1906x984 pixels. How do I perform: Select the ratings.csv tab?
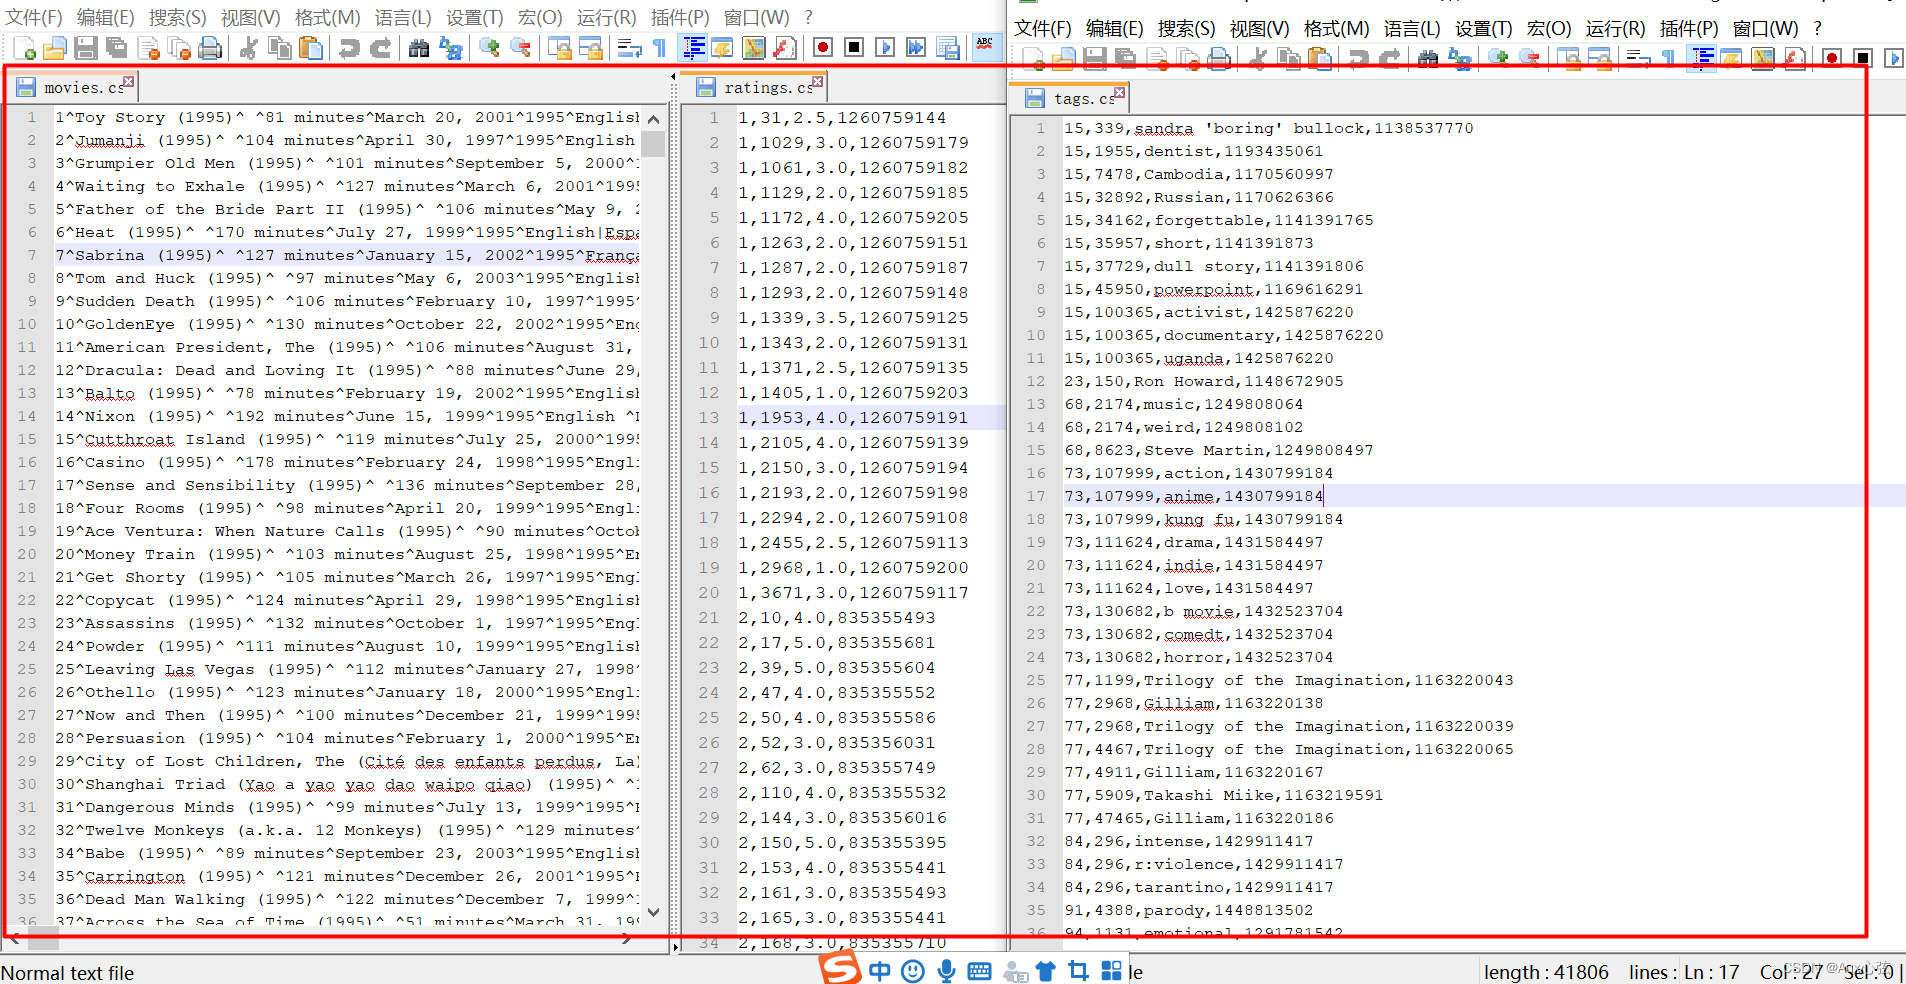[x=757, y=87]
